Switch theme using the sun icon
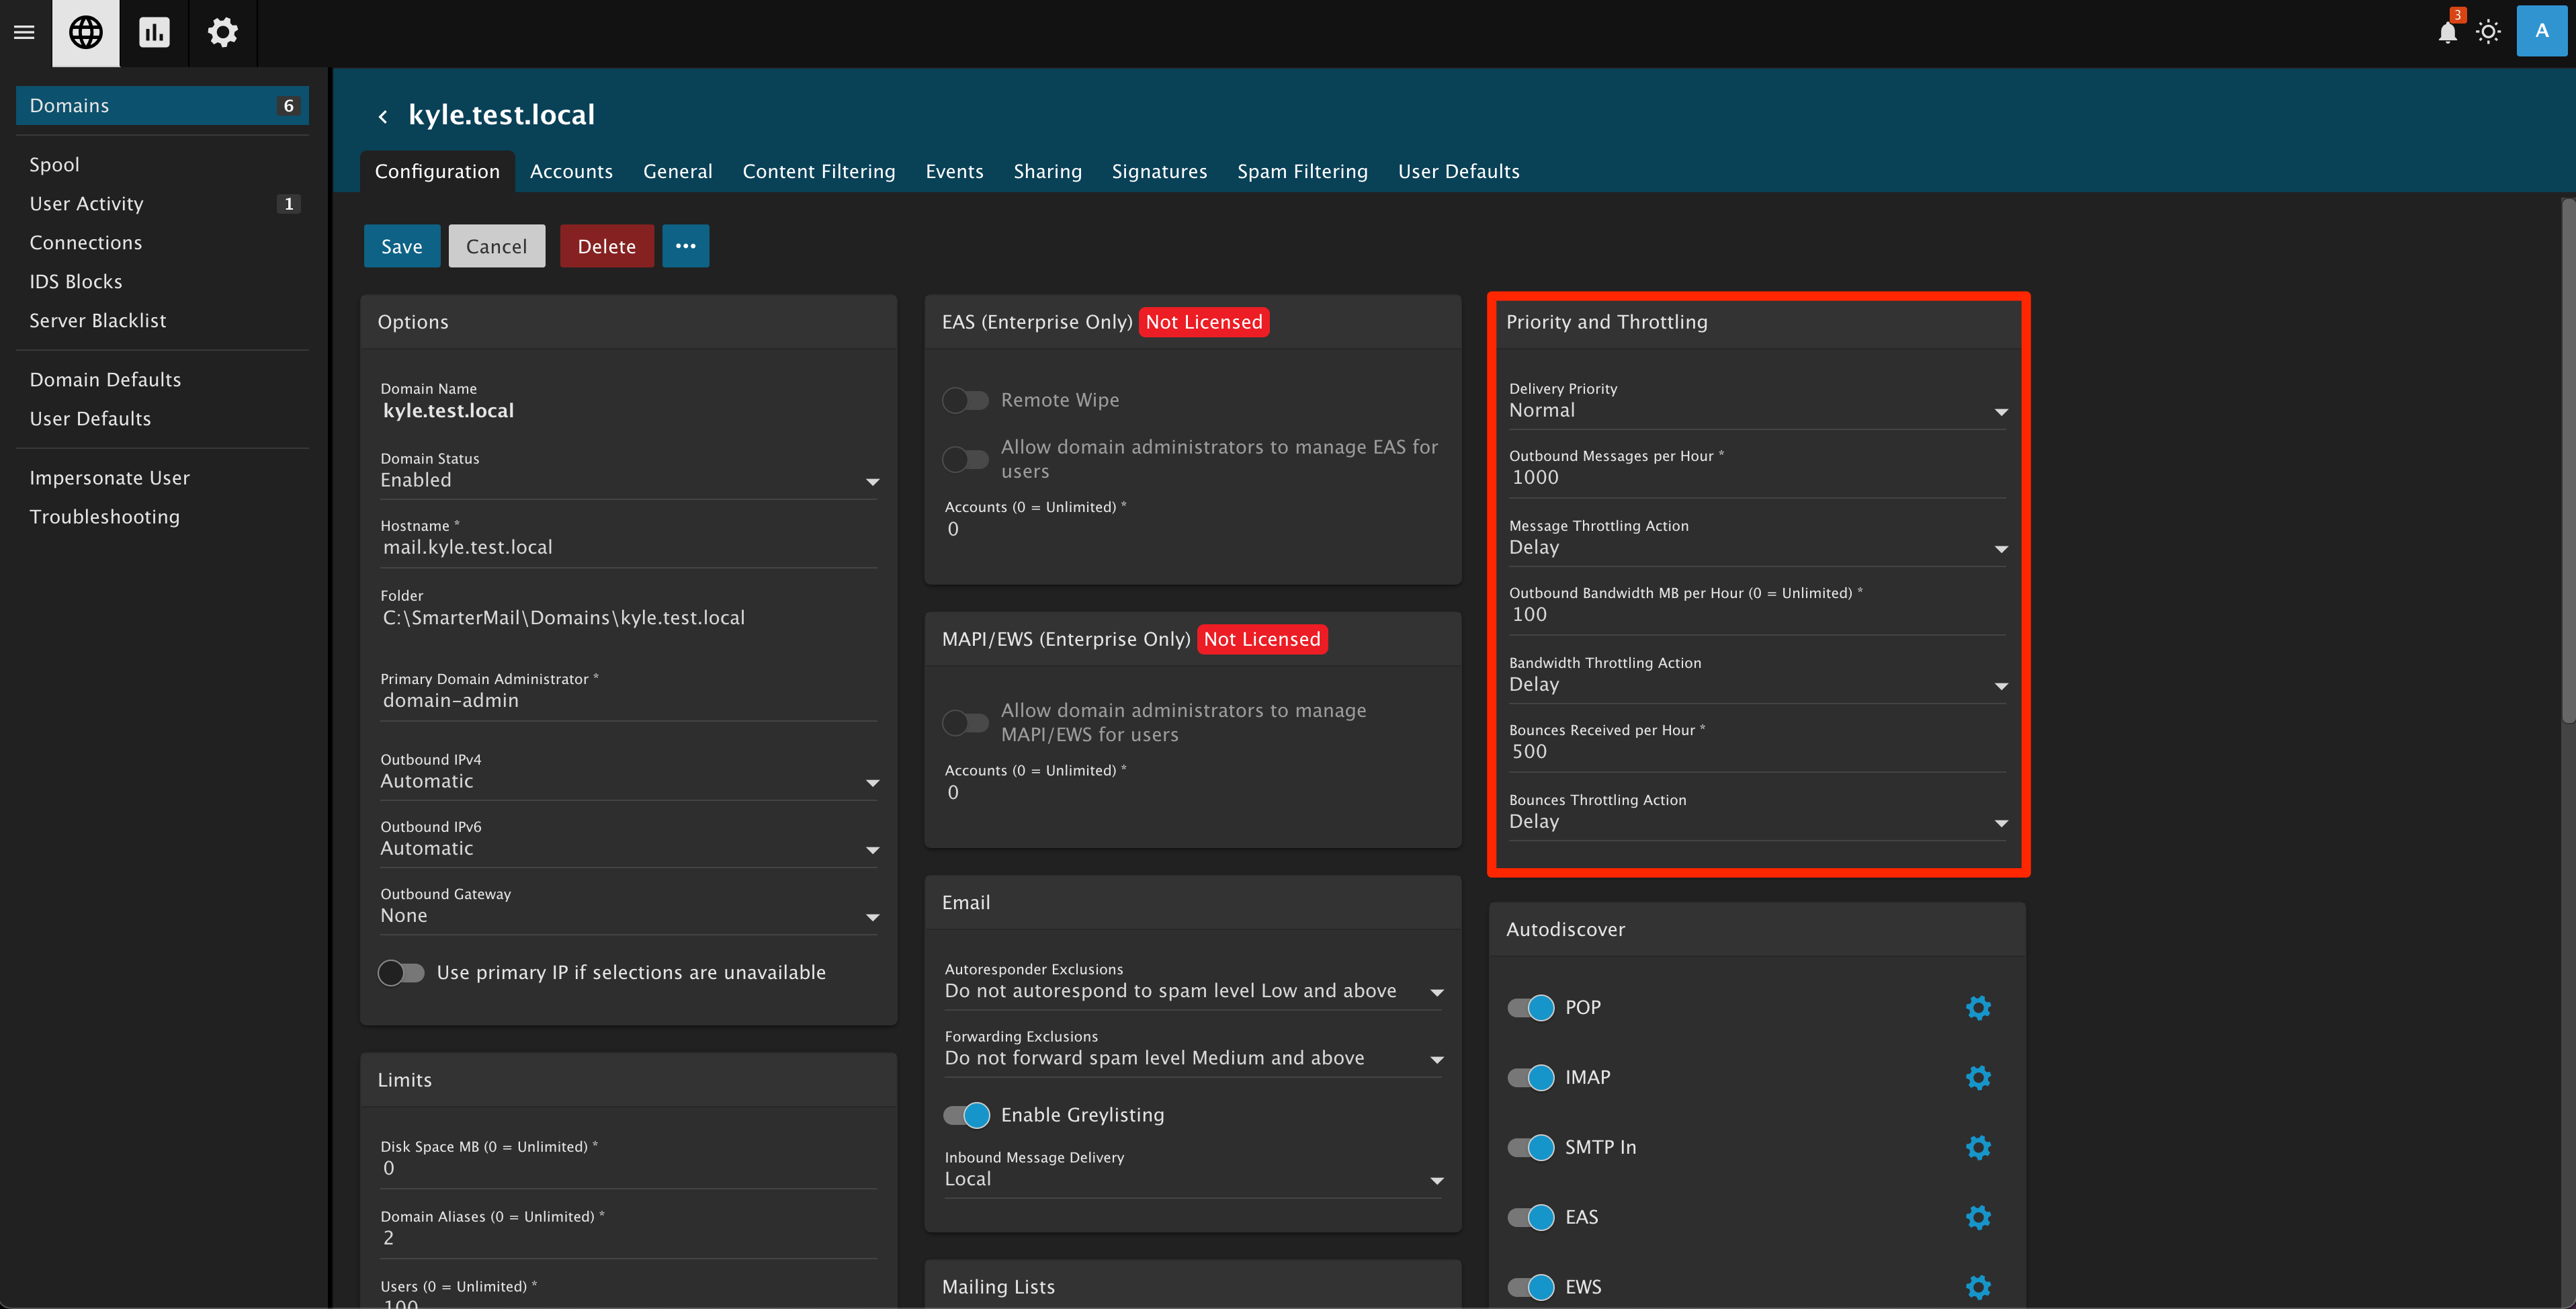2576x1309 pixels. point(2488,32)
